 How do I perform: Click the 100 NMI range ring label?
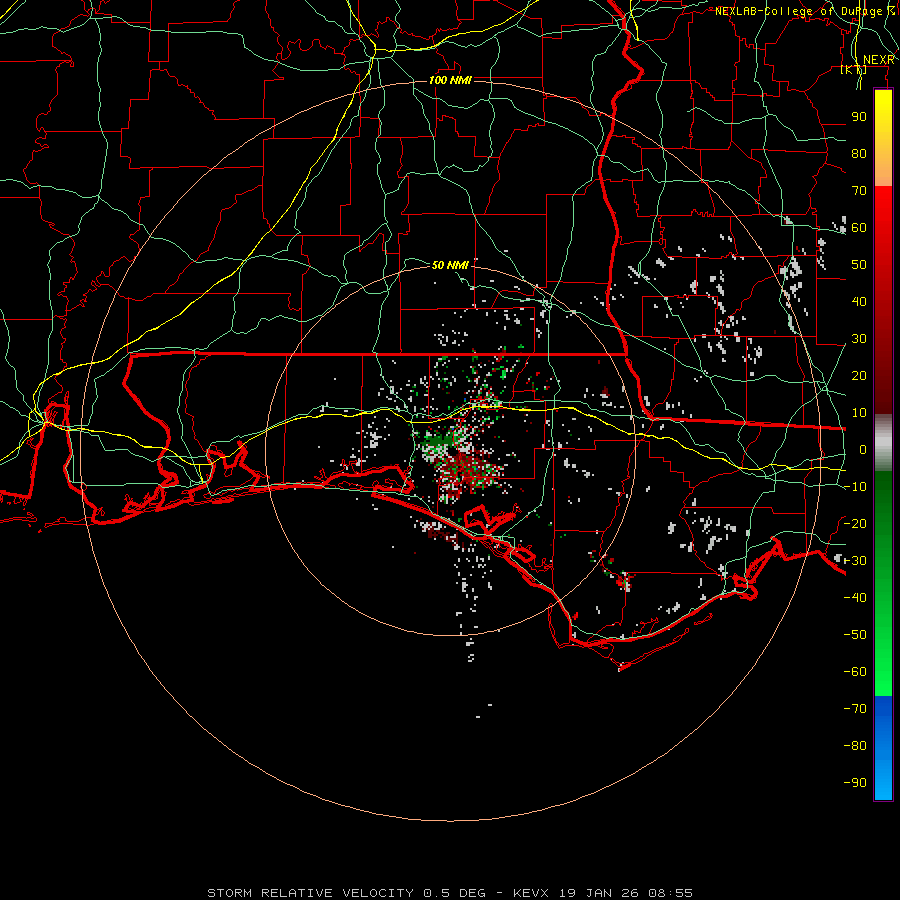[x=451, y=80]
